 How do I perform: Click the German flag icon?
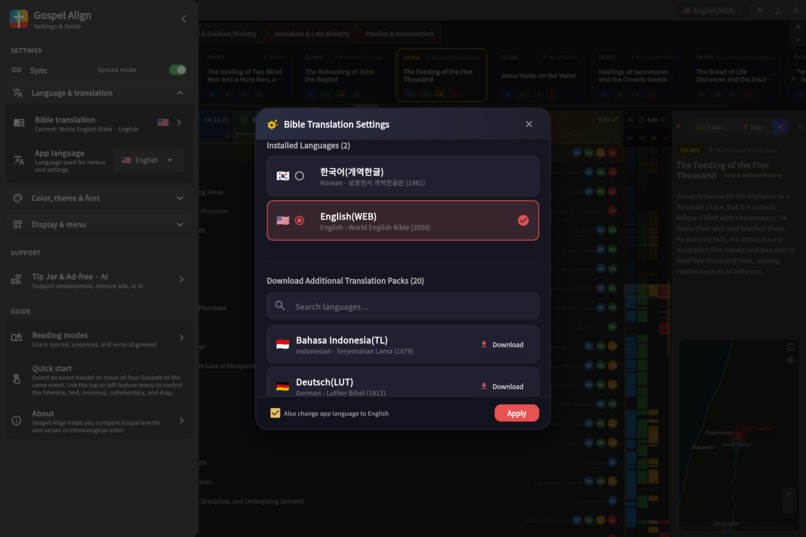coord(282,386)
